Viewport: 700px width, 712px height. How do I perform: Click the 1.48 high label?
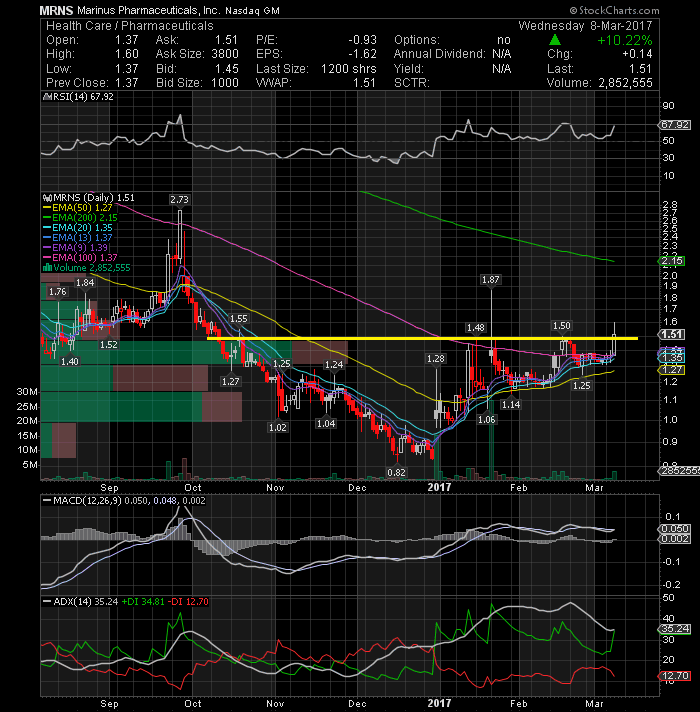(476, 327)
